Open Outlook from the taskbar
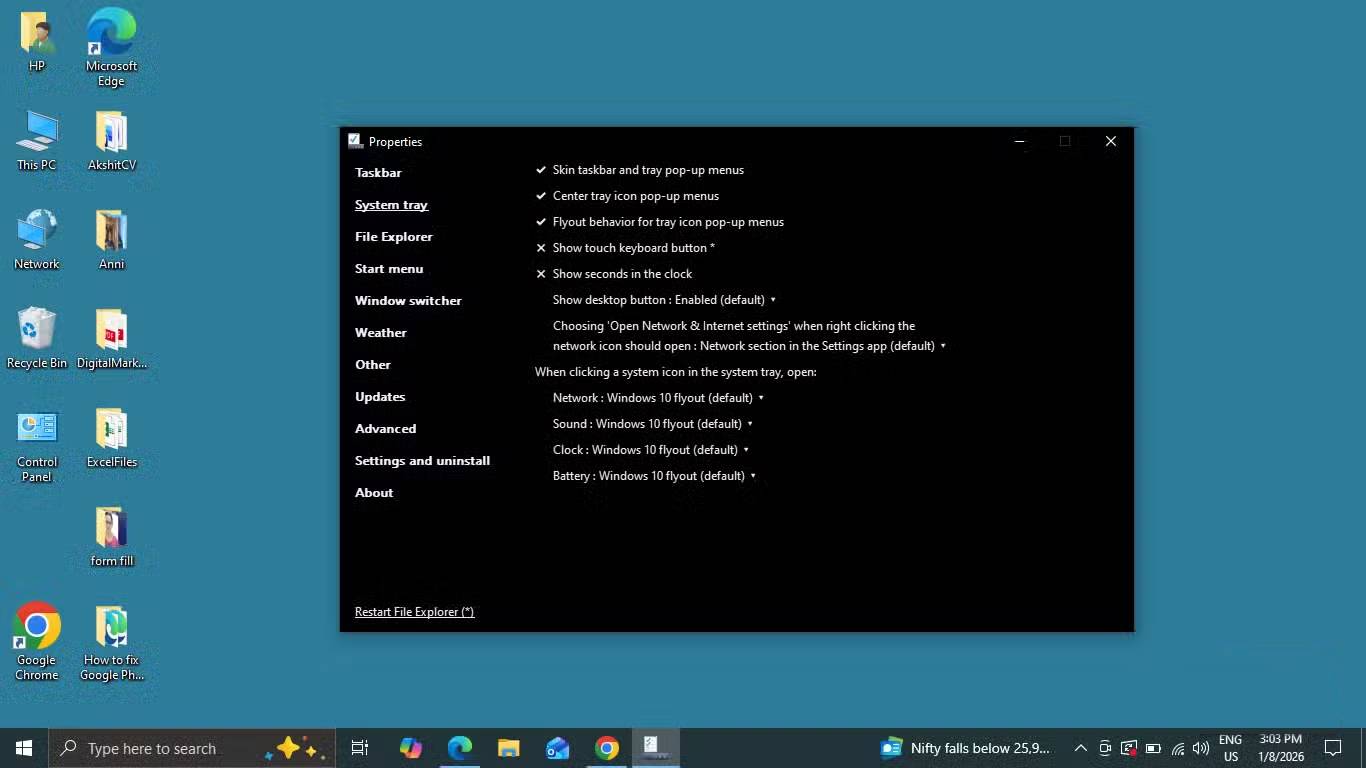The height and width of the screenshot is (768, 1366). (557, 748)
